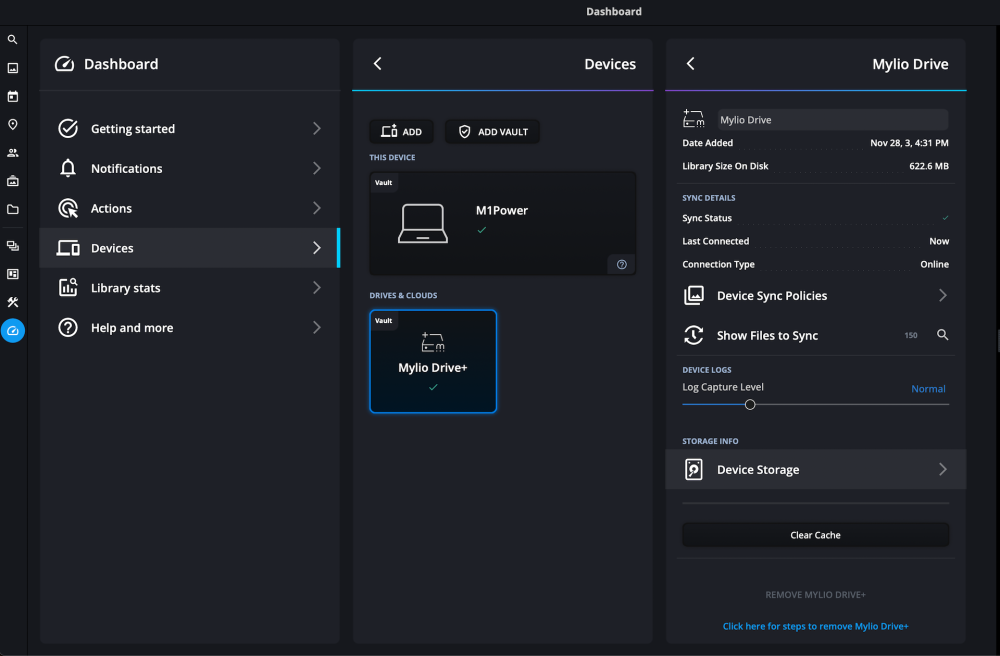The image size is (1000, 656).
Task: Click the Clear Cache button
Action: (815, 535)
